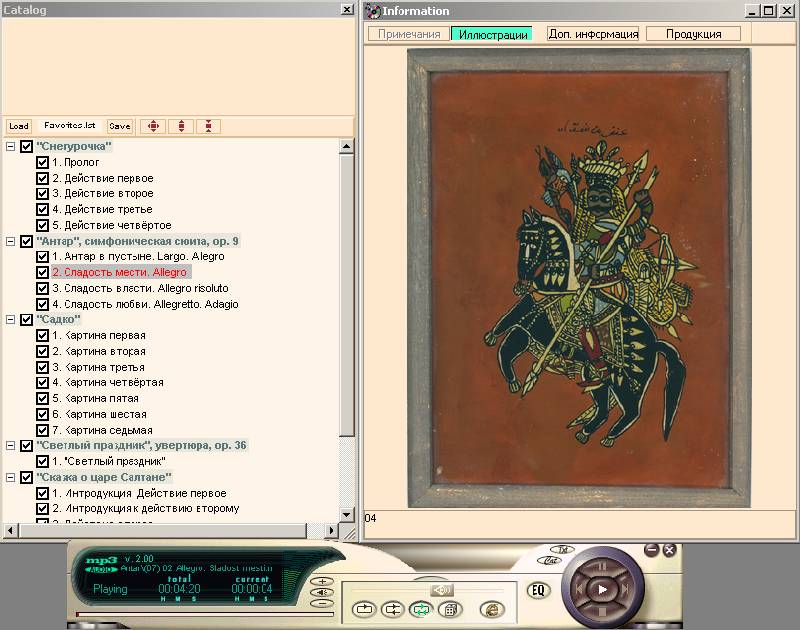Skip to the previous track in the player
Screen dimensions: 800x630
579,589
